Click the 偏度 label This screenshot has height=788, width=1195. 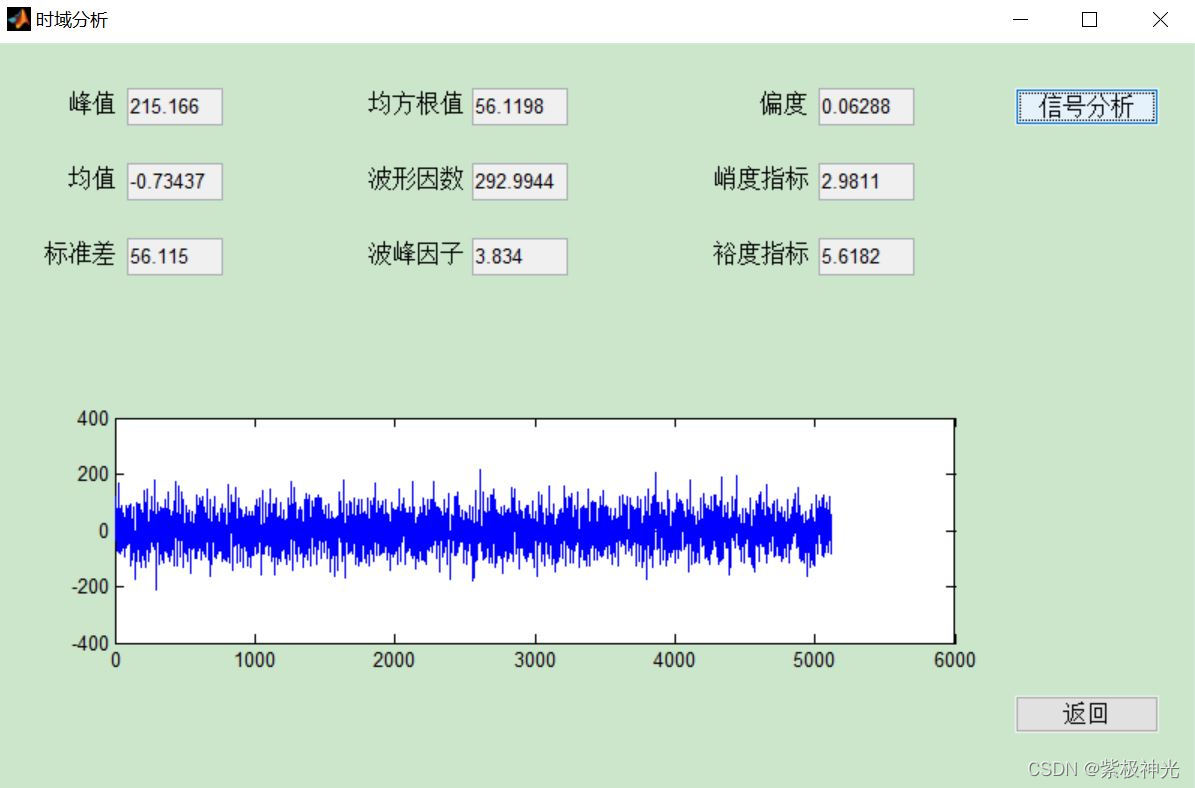tap(783, 103)
